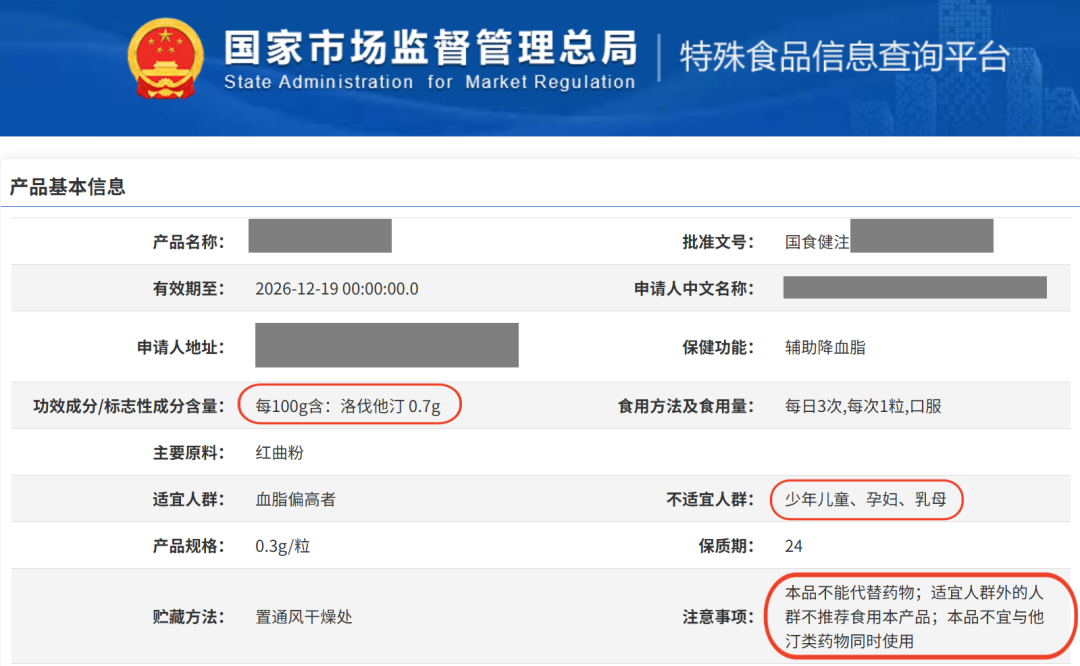1080x666 pixels.
Task: Click the 适宜人群 label
Action: click(x=188, y=499)
